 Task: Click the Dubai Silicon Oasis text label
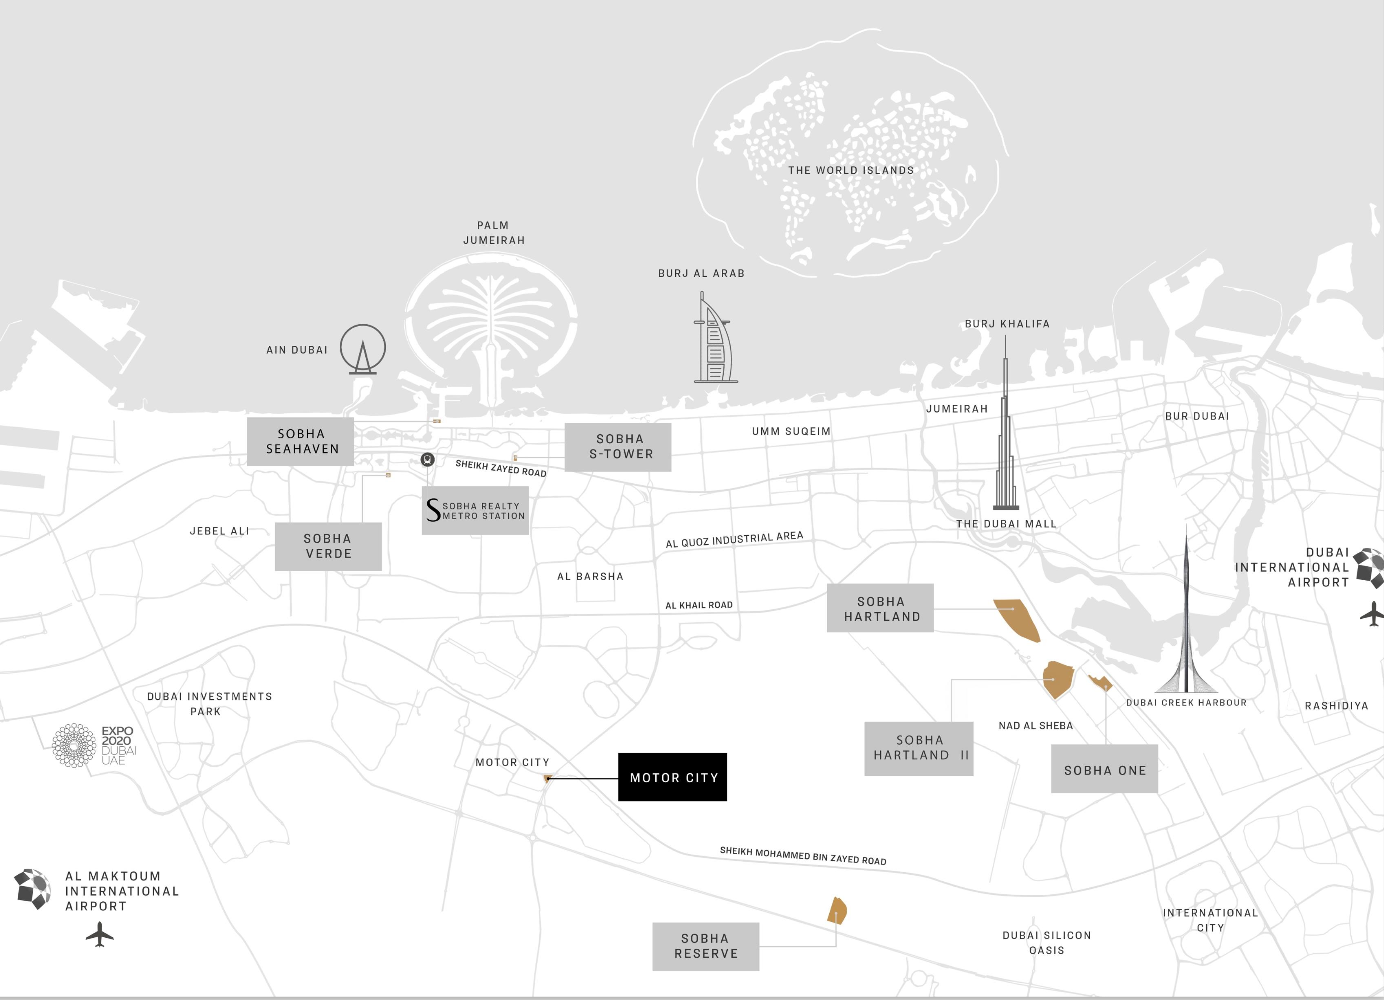click(x=1047, y=943)
